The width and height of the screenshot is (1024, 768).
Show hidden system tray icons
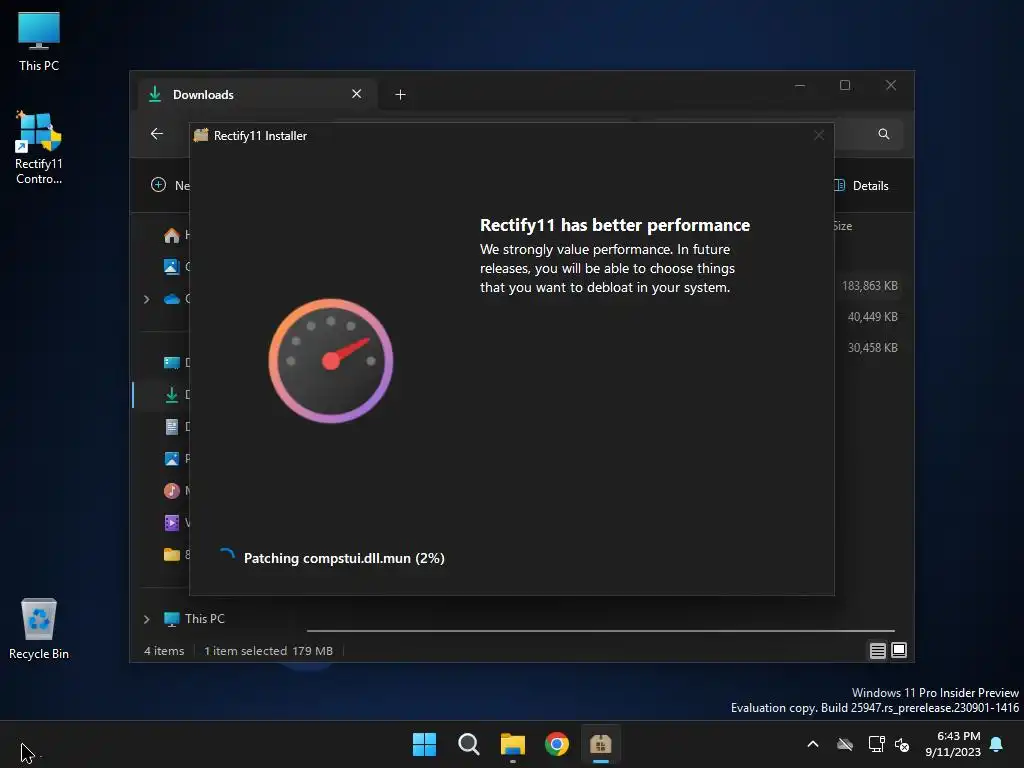[x=813, y=744]
